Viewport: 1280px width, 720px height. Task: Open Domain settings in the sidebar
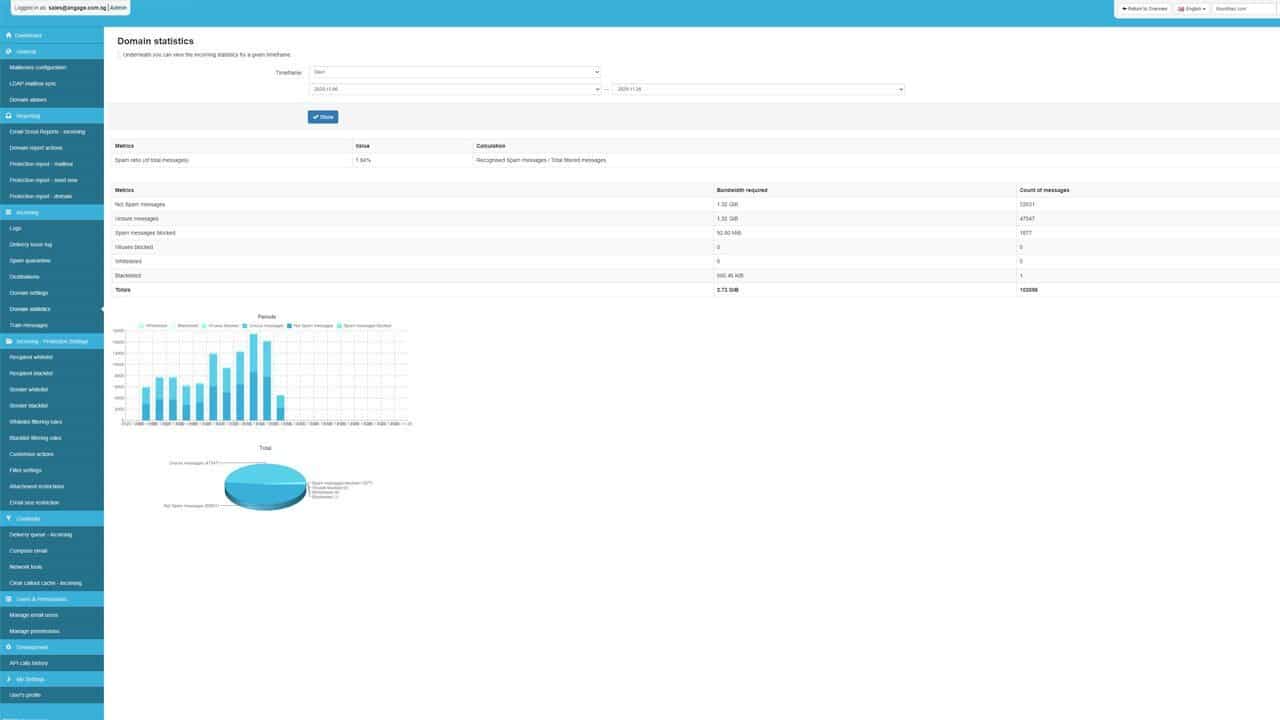click(x=29, y=293)
